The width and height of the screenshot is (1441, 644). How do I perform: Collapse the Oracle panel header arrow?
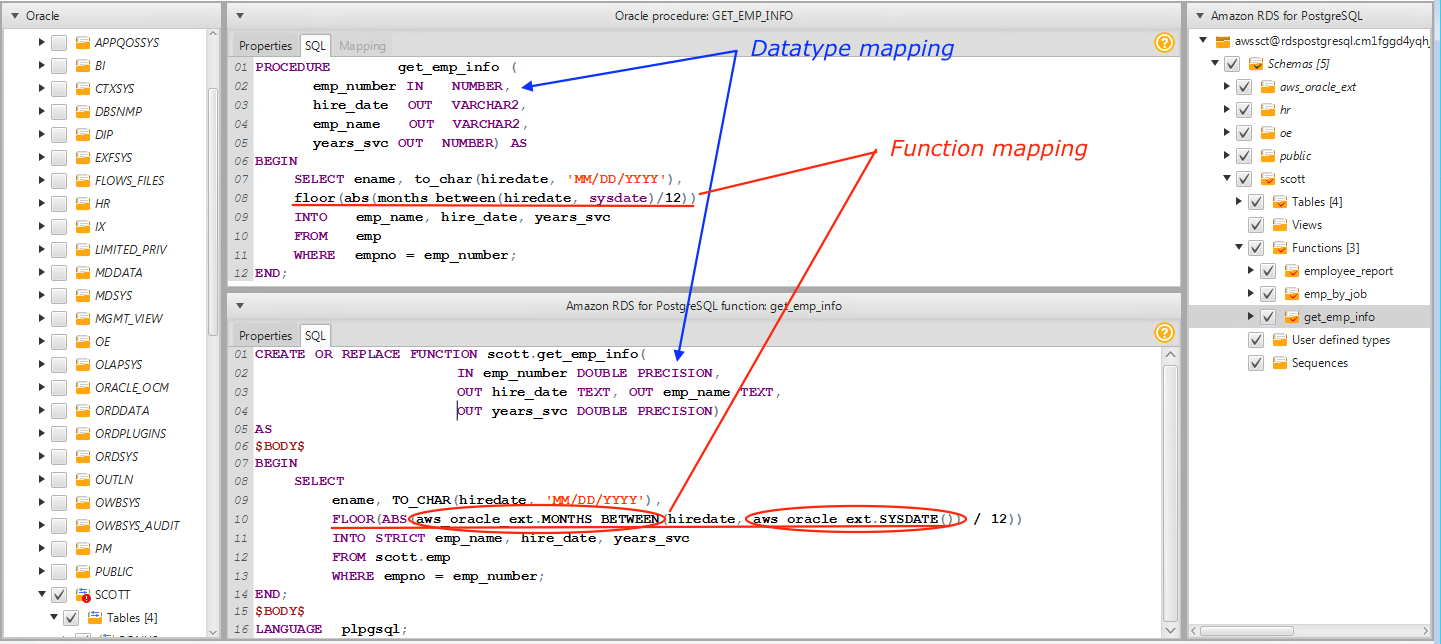(15, 16)
